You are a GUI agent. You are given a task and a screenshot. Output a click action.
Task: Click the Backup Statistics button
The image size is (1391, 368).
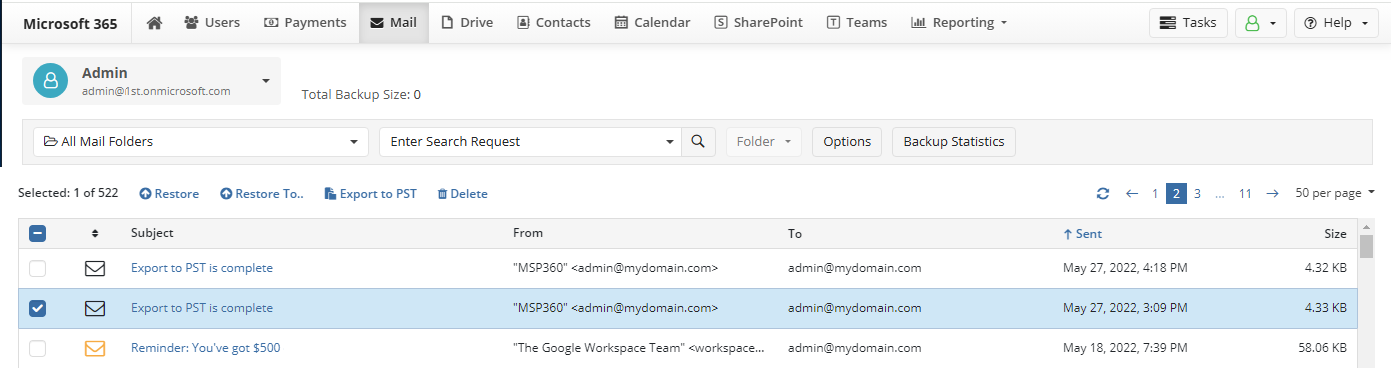click(x=953, y=142)
